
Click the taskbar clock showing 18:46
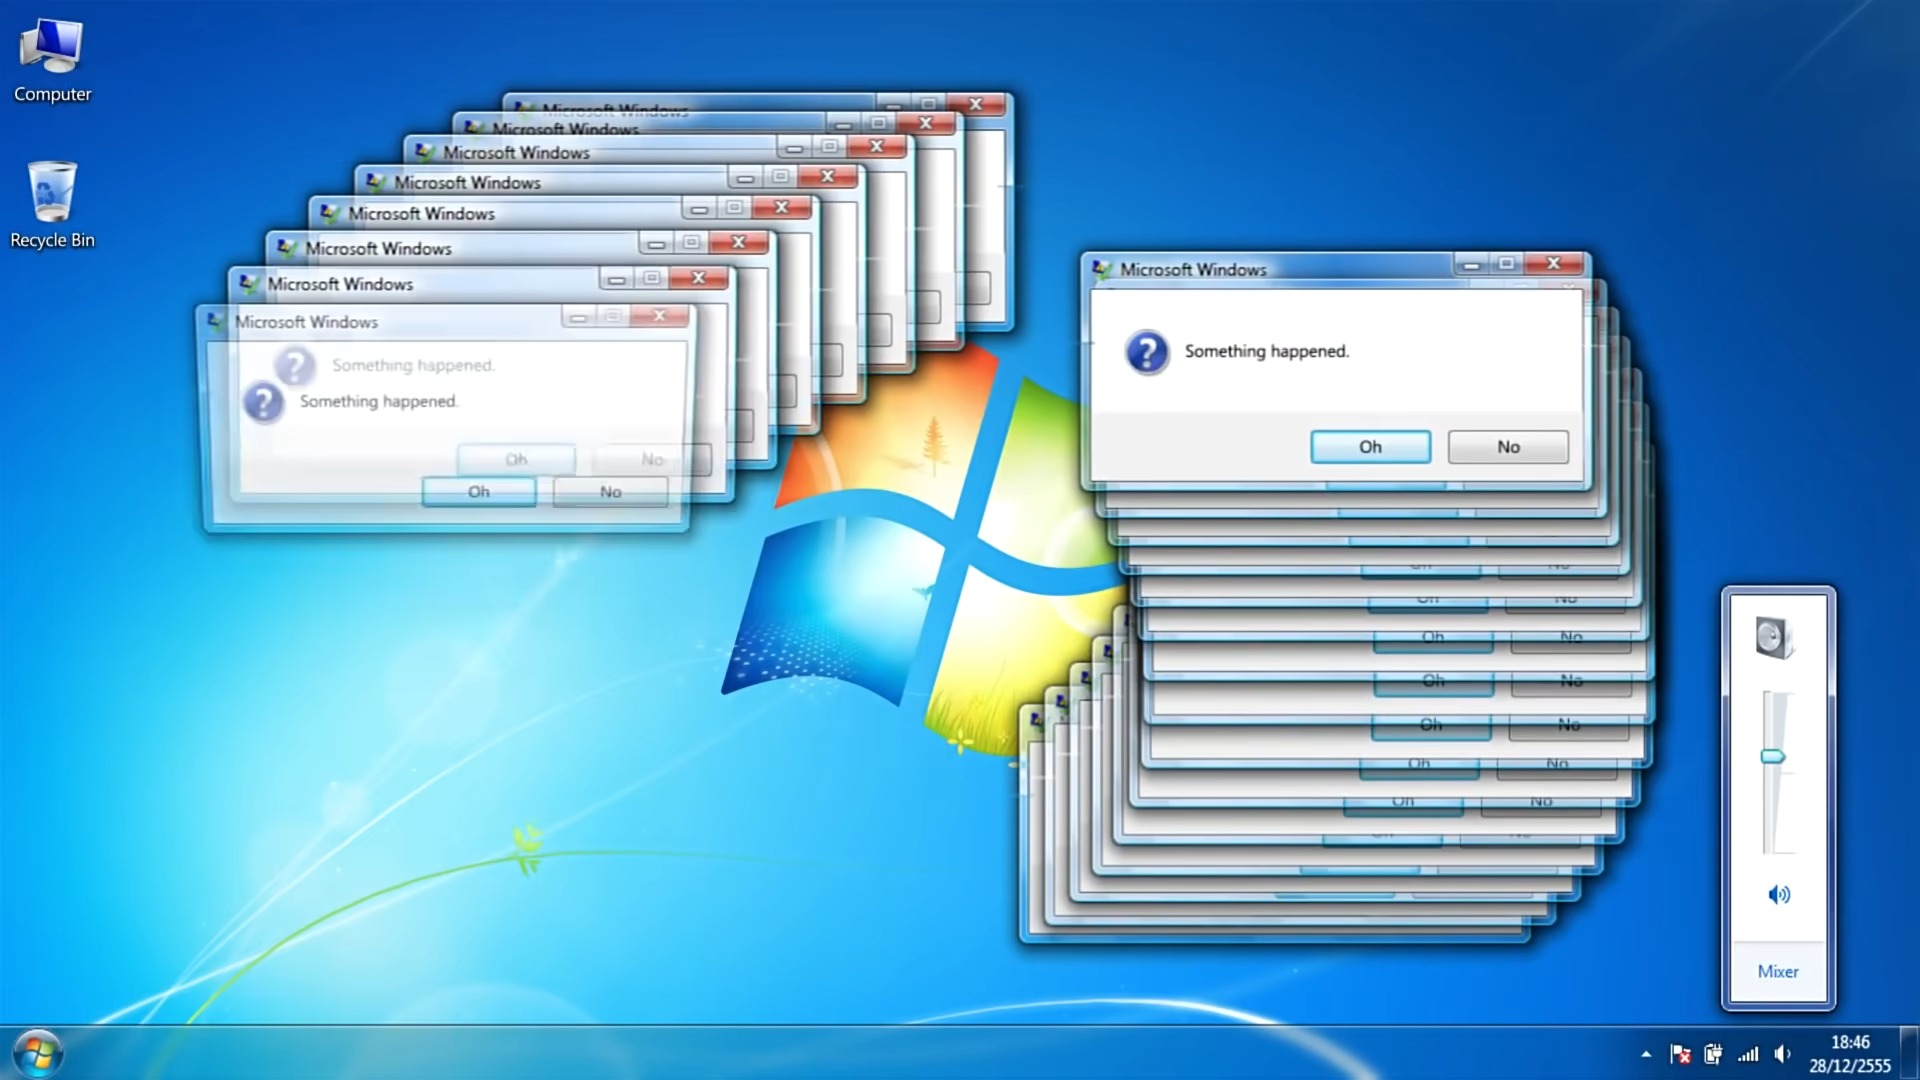pyautogui.click(x=1850, y=1054)
